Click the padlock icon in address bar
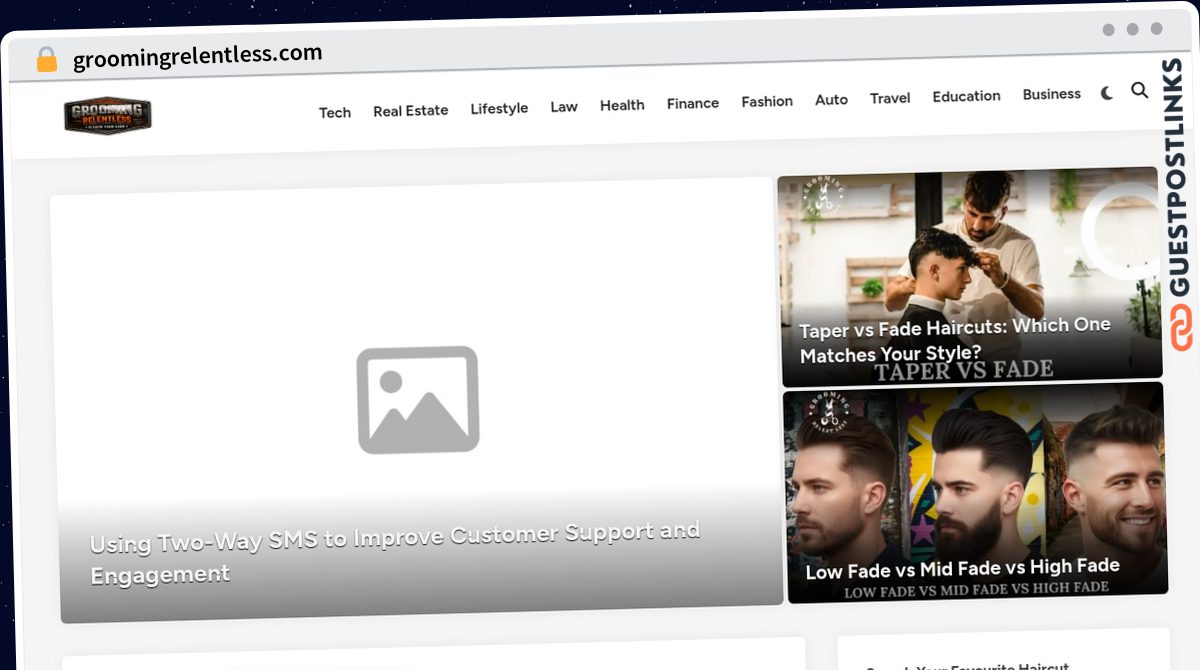Image resolution: width=1200 pixels, height=670 pixels. [46, 60]
